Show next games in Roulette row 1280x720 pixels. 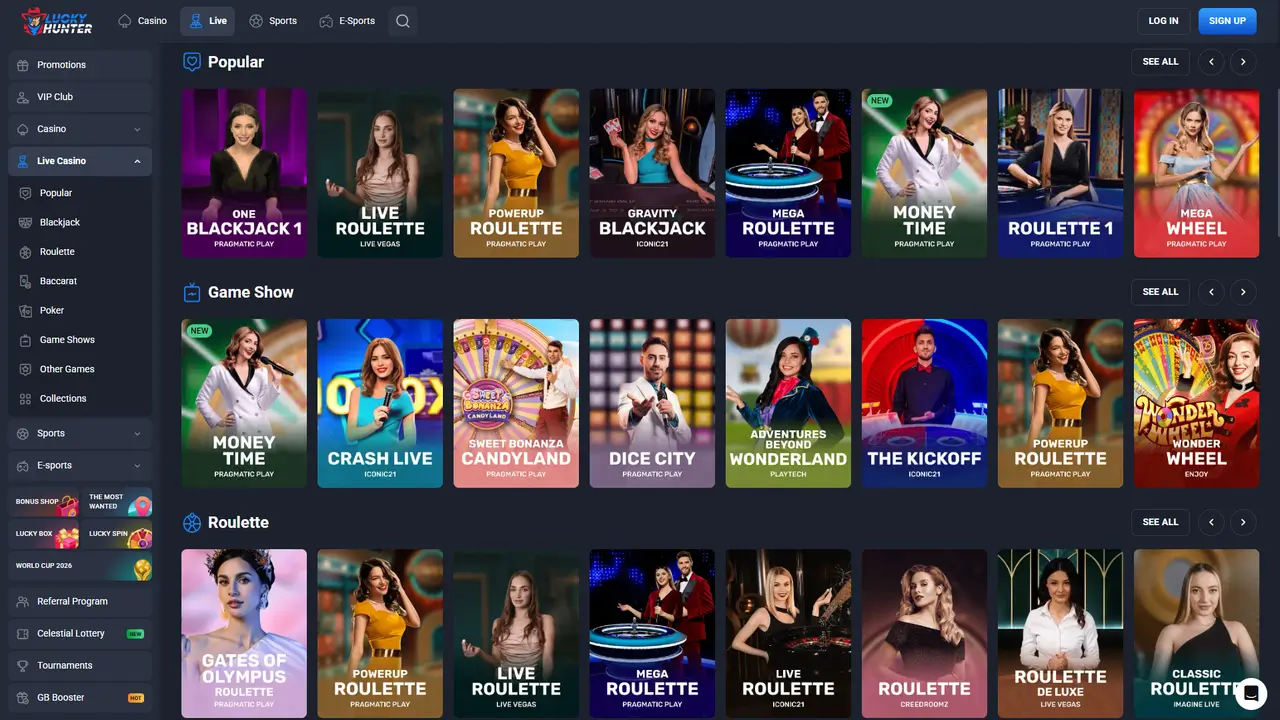1243,522
